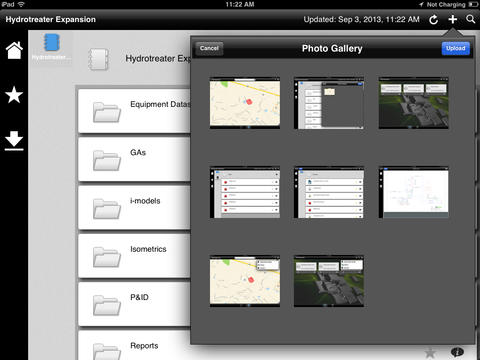Image resolution: width=480 pixels, height=360 pixels.
Task: Refresh the project with the reload icon
Action: click(x=433, y=20)
